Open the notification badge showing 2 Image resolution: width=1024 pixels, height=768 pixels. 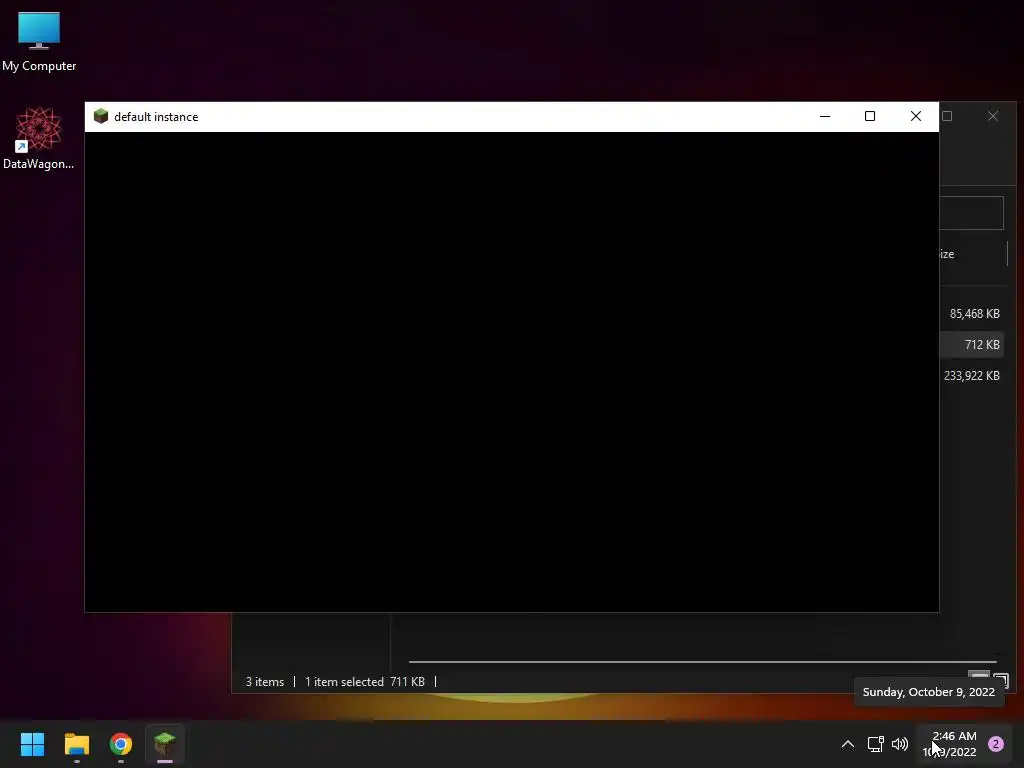coord(995,744)
